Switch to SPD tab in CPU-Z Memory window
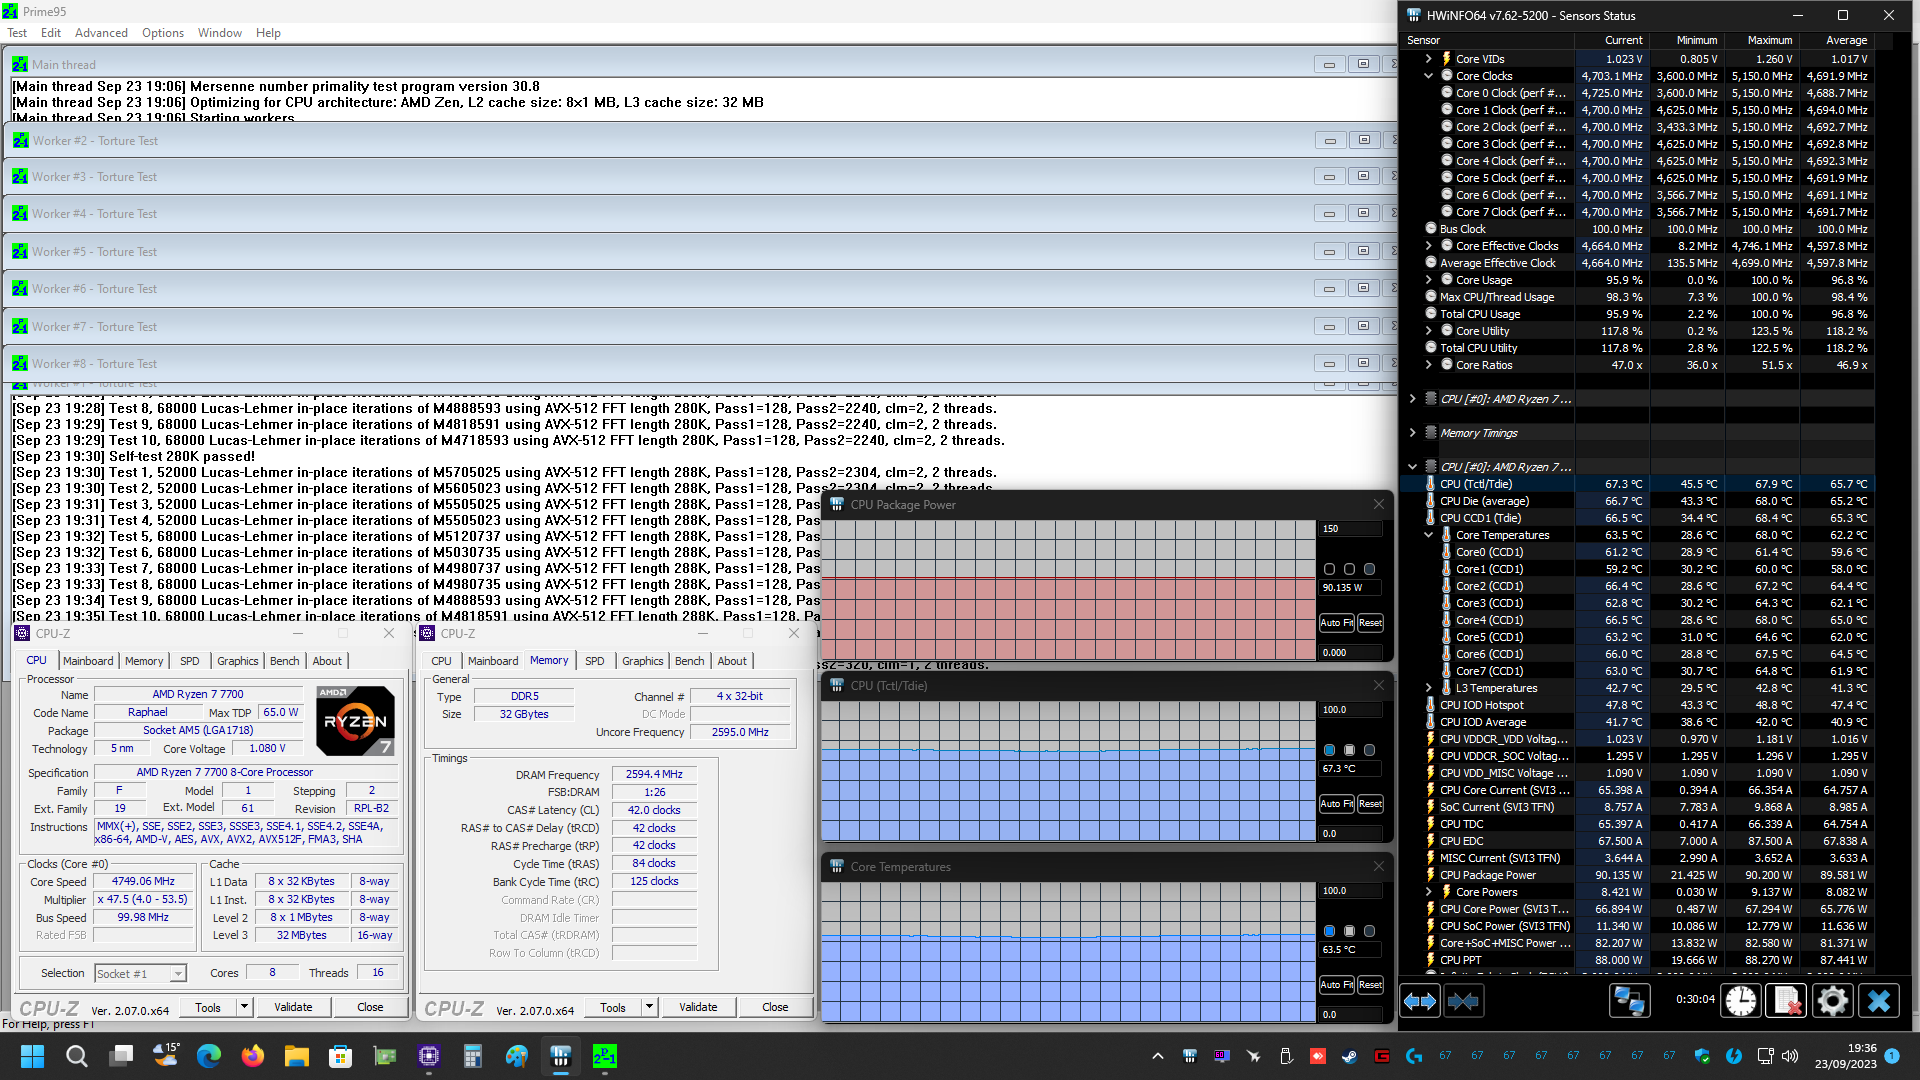The height and width of the screenshot is (1080, 1920). pos(594,661)
